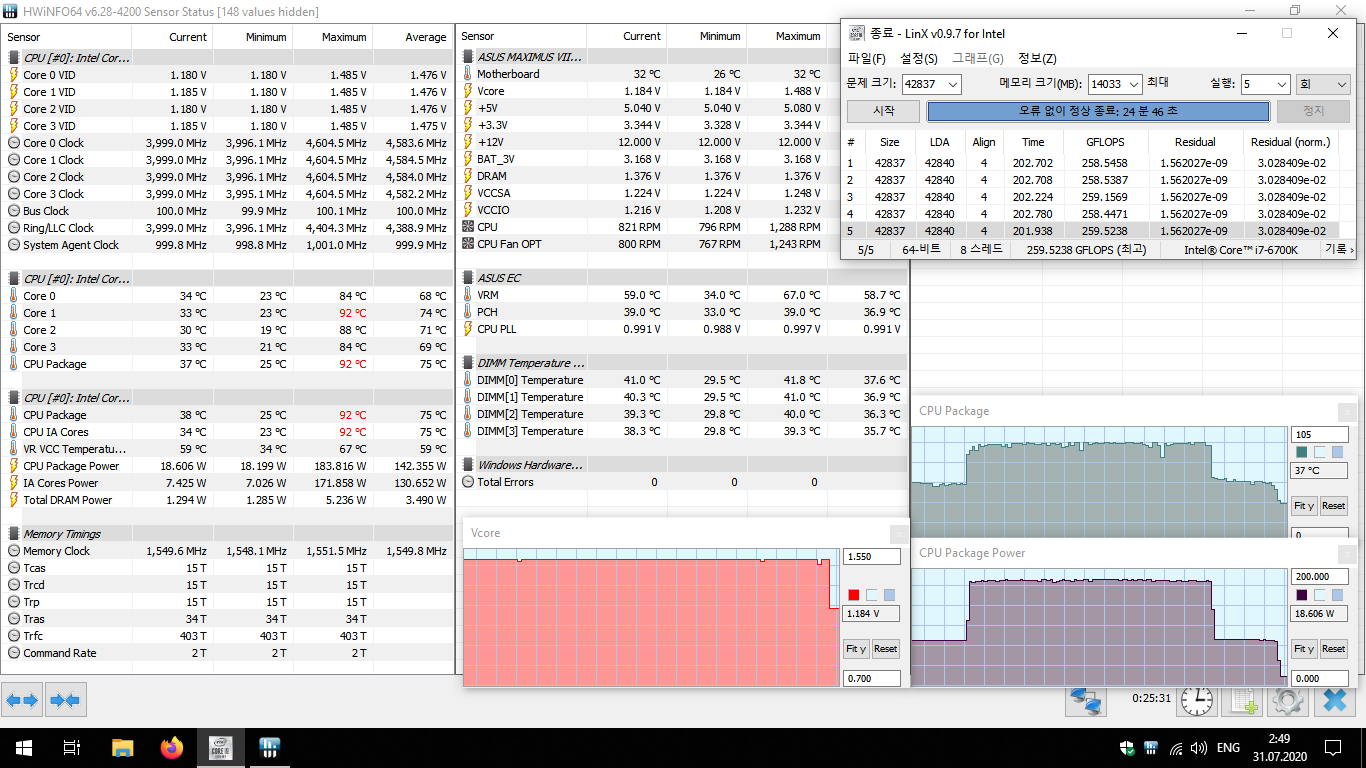The width and height of the screenshot is (1366, 768).
Task: Open HWiNFO remote network monitoring icon
Action: pyautogui.click(x=1086, y=700)
